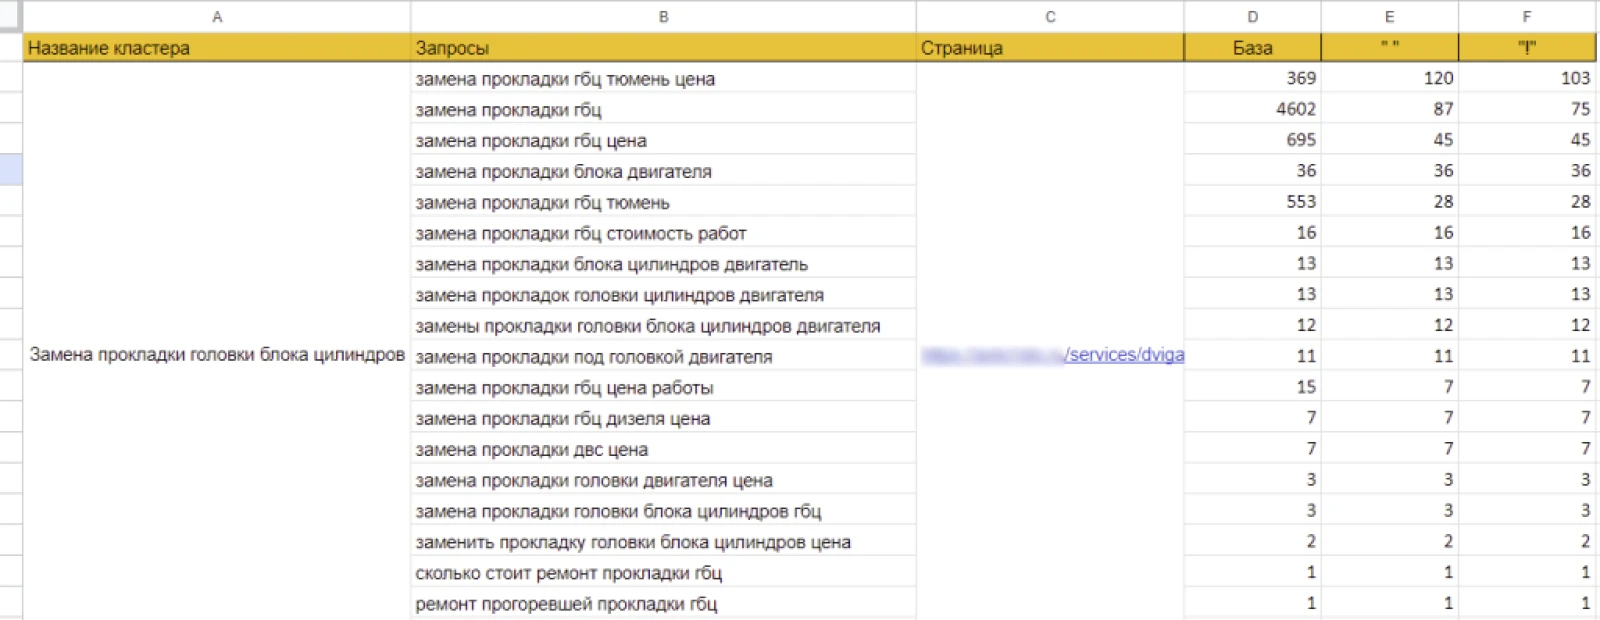Click the "Страница" header cell
This screenshot has height=620, width=1600.
click(1050, 47)
